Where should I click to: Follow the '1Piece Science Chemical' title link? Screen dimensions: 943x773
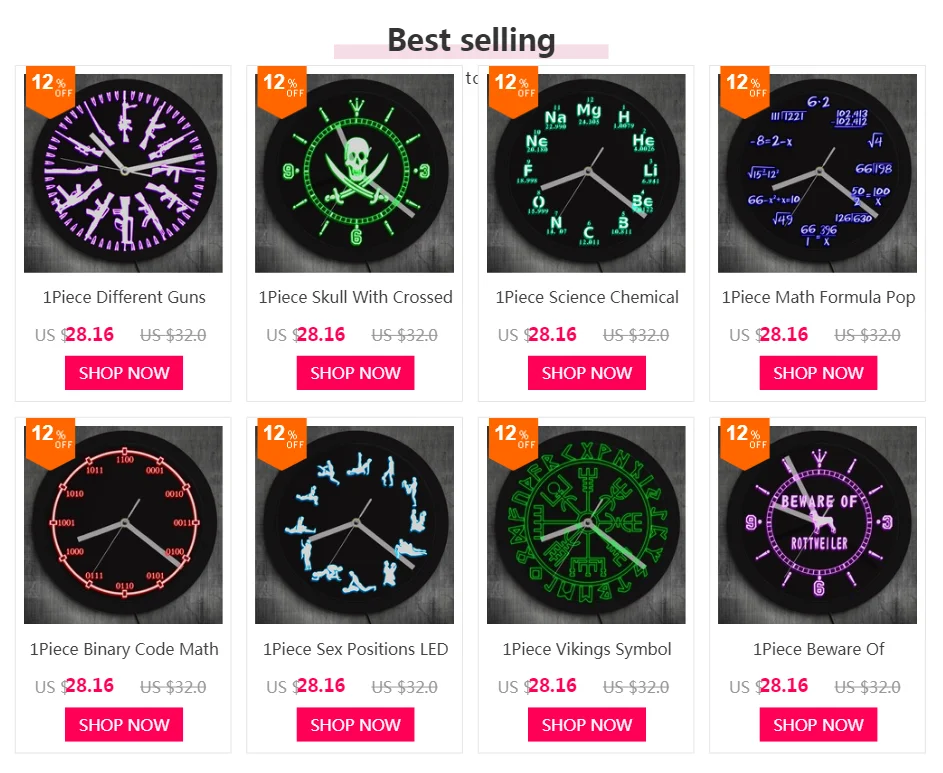[x=587, y=297]
